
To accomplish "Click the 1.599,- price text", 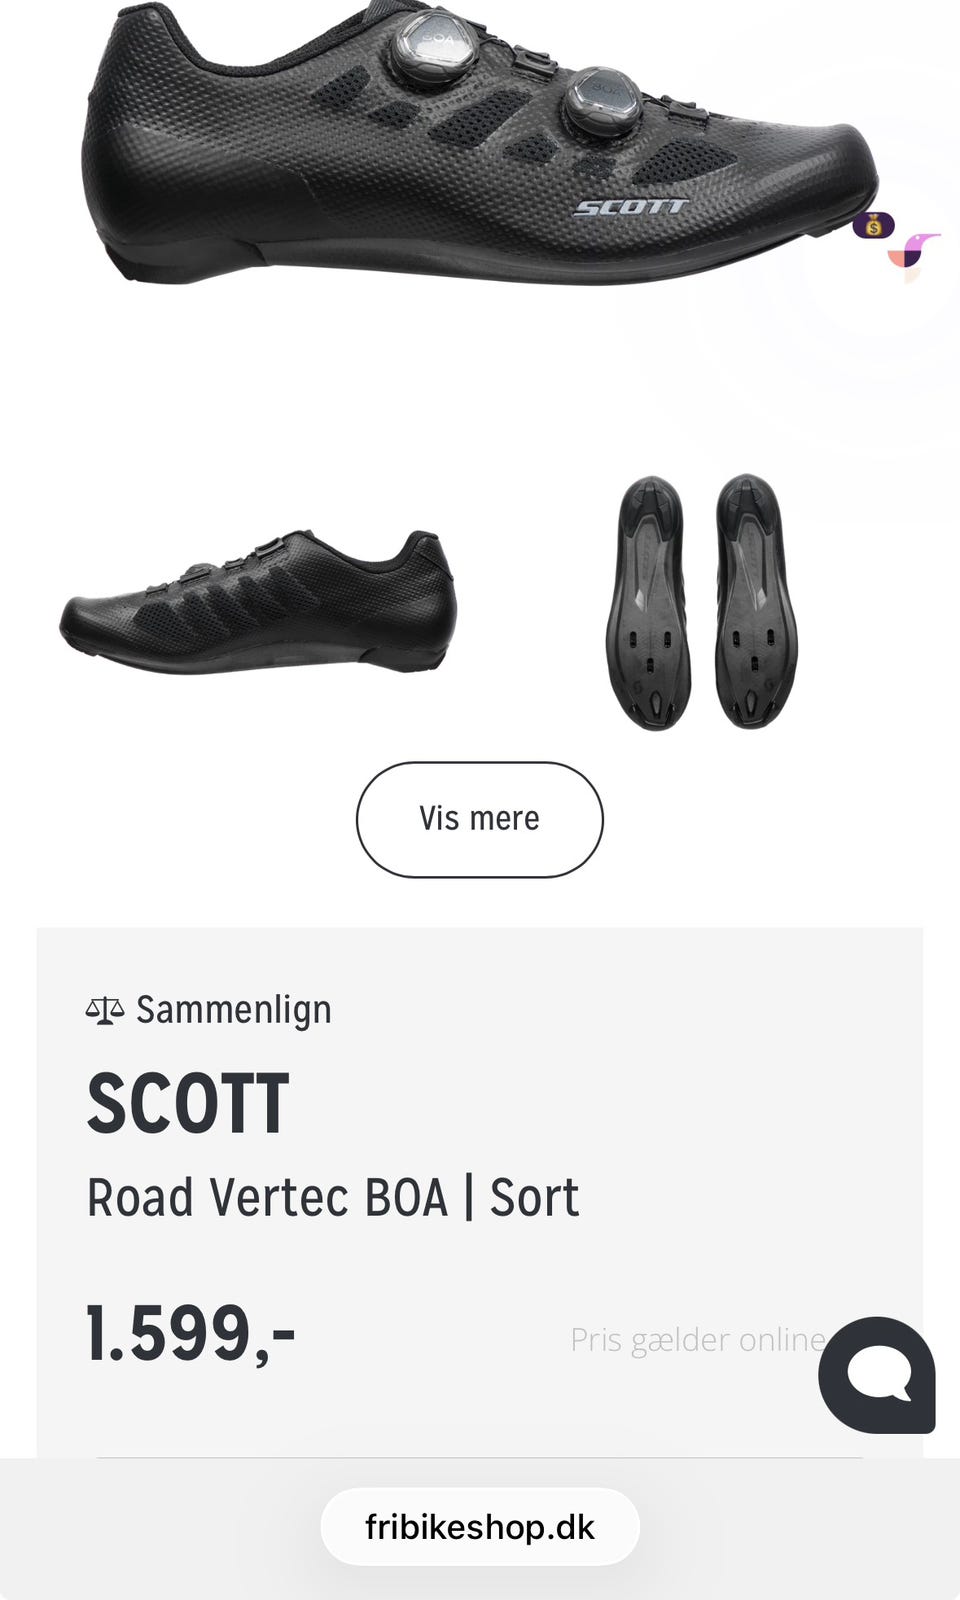I will click(191, 1334).
